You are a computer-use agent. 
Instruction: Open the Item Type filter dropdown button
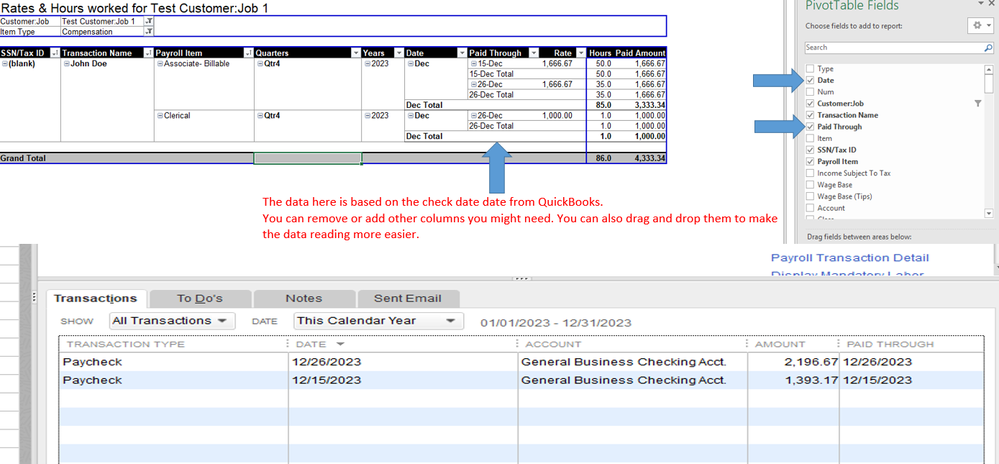pyautogui.click(x=149, y=31)
